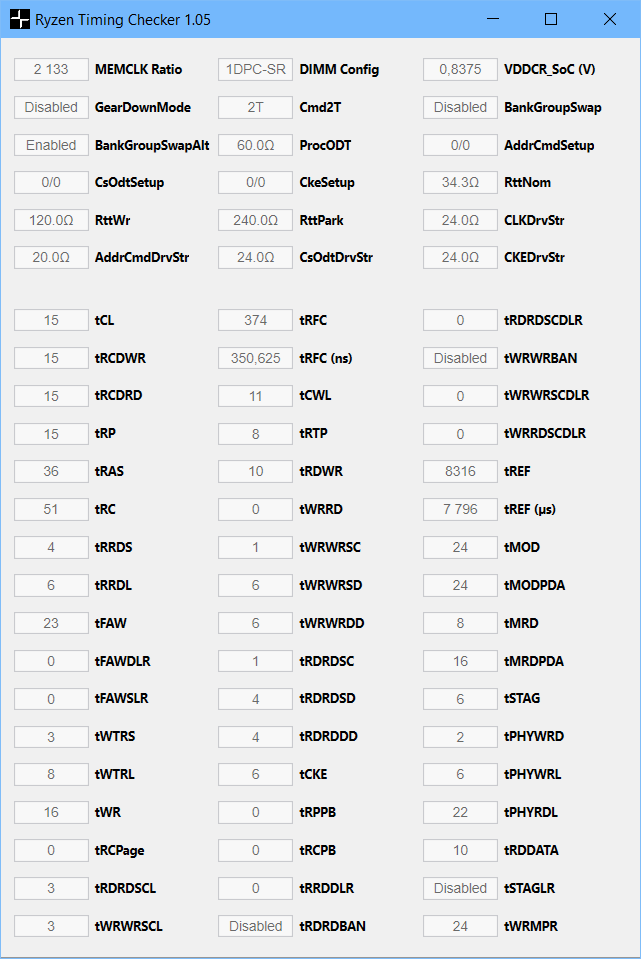Click the tREF value field

click(x=460, y=471)
